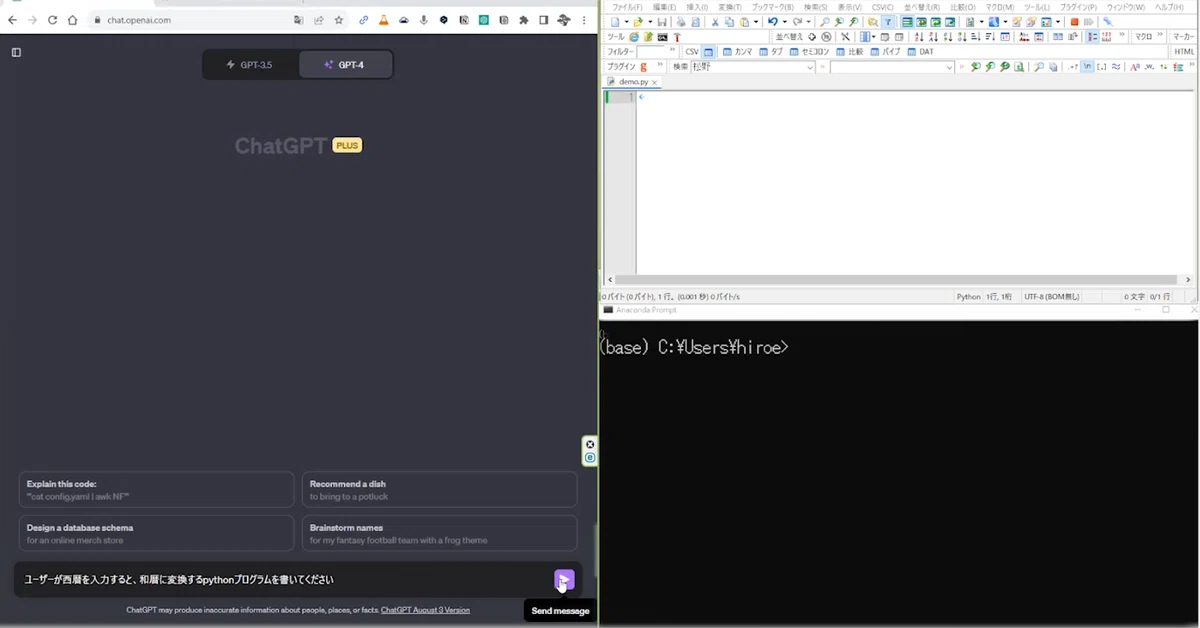1200x628 pixels.
Task: Open the ファイル(F) menu
Action: [627, 7]
